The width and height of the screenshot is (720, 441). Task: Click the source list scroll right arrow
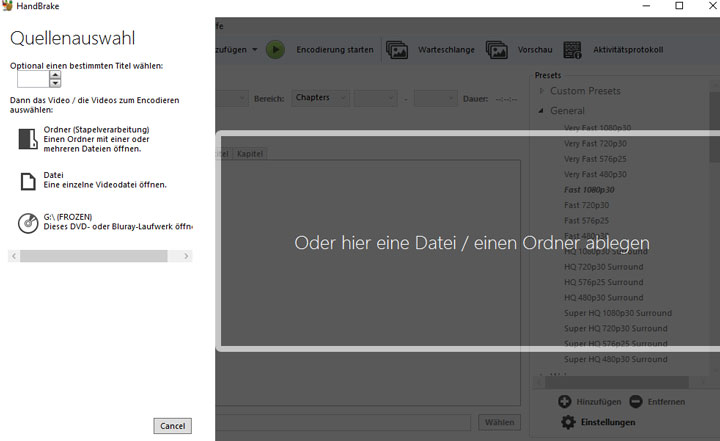point(186,256)
